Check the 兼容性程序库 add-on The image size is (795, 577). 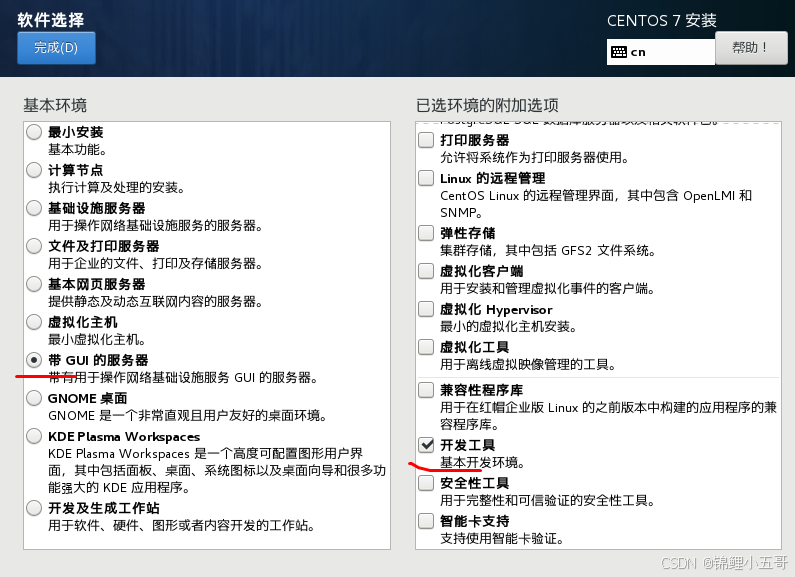pyautogui.click(x=426, y=390)
